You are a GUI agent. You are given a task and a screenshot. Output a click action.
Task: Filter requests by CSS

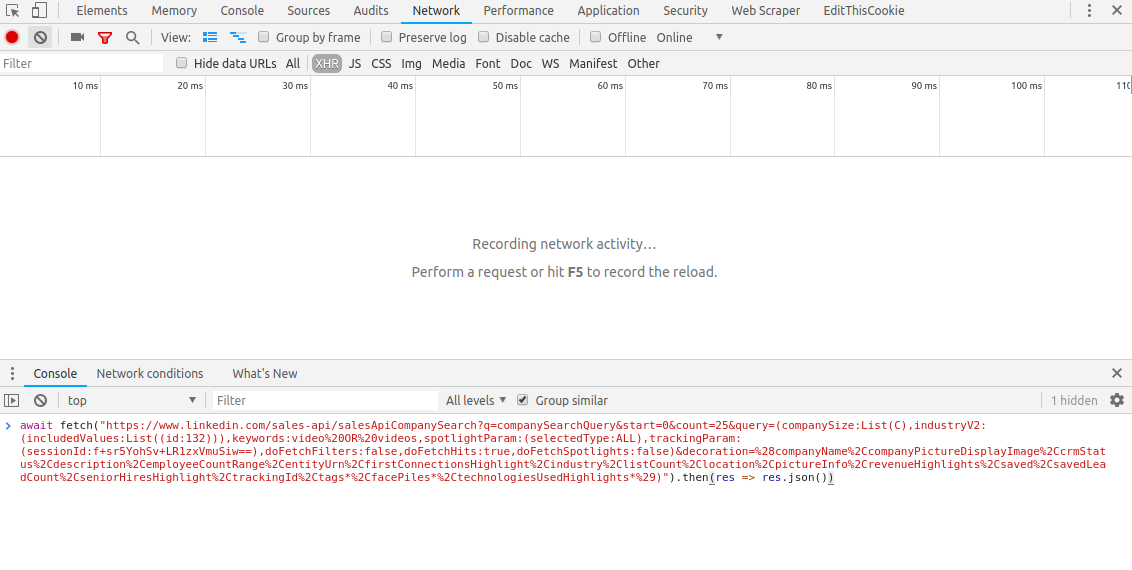[x=381, y=63]
